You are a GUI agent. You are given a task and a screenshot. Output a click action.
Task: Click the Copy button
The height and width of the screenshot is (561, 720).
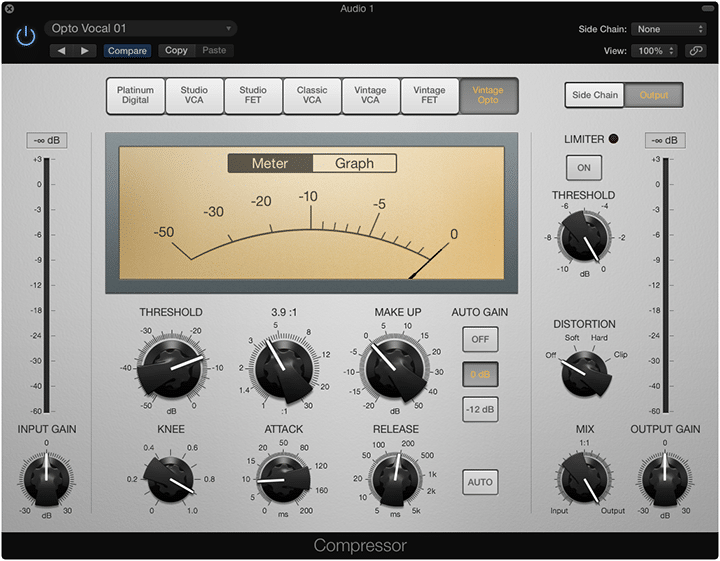(x=176, y=50)
